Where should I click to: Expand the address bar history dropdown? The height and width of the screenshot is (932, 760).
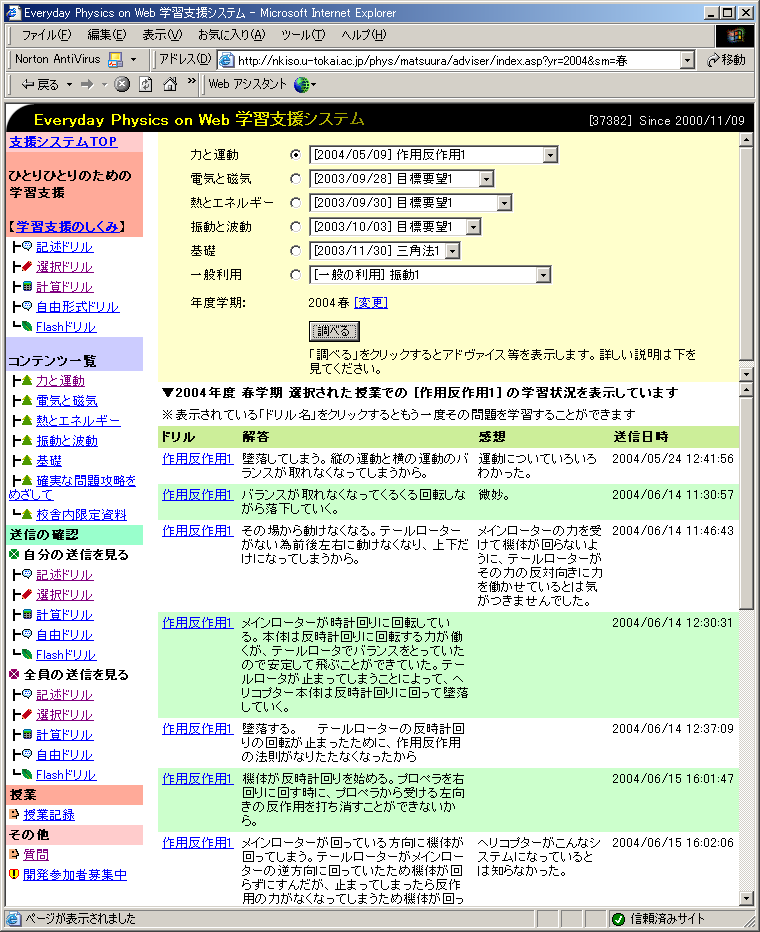[x=687, y=60]
